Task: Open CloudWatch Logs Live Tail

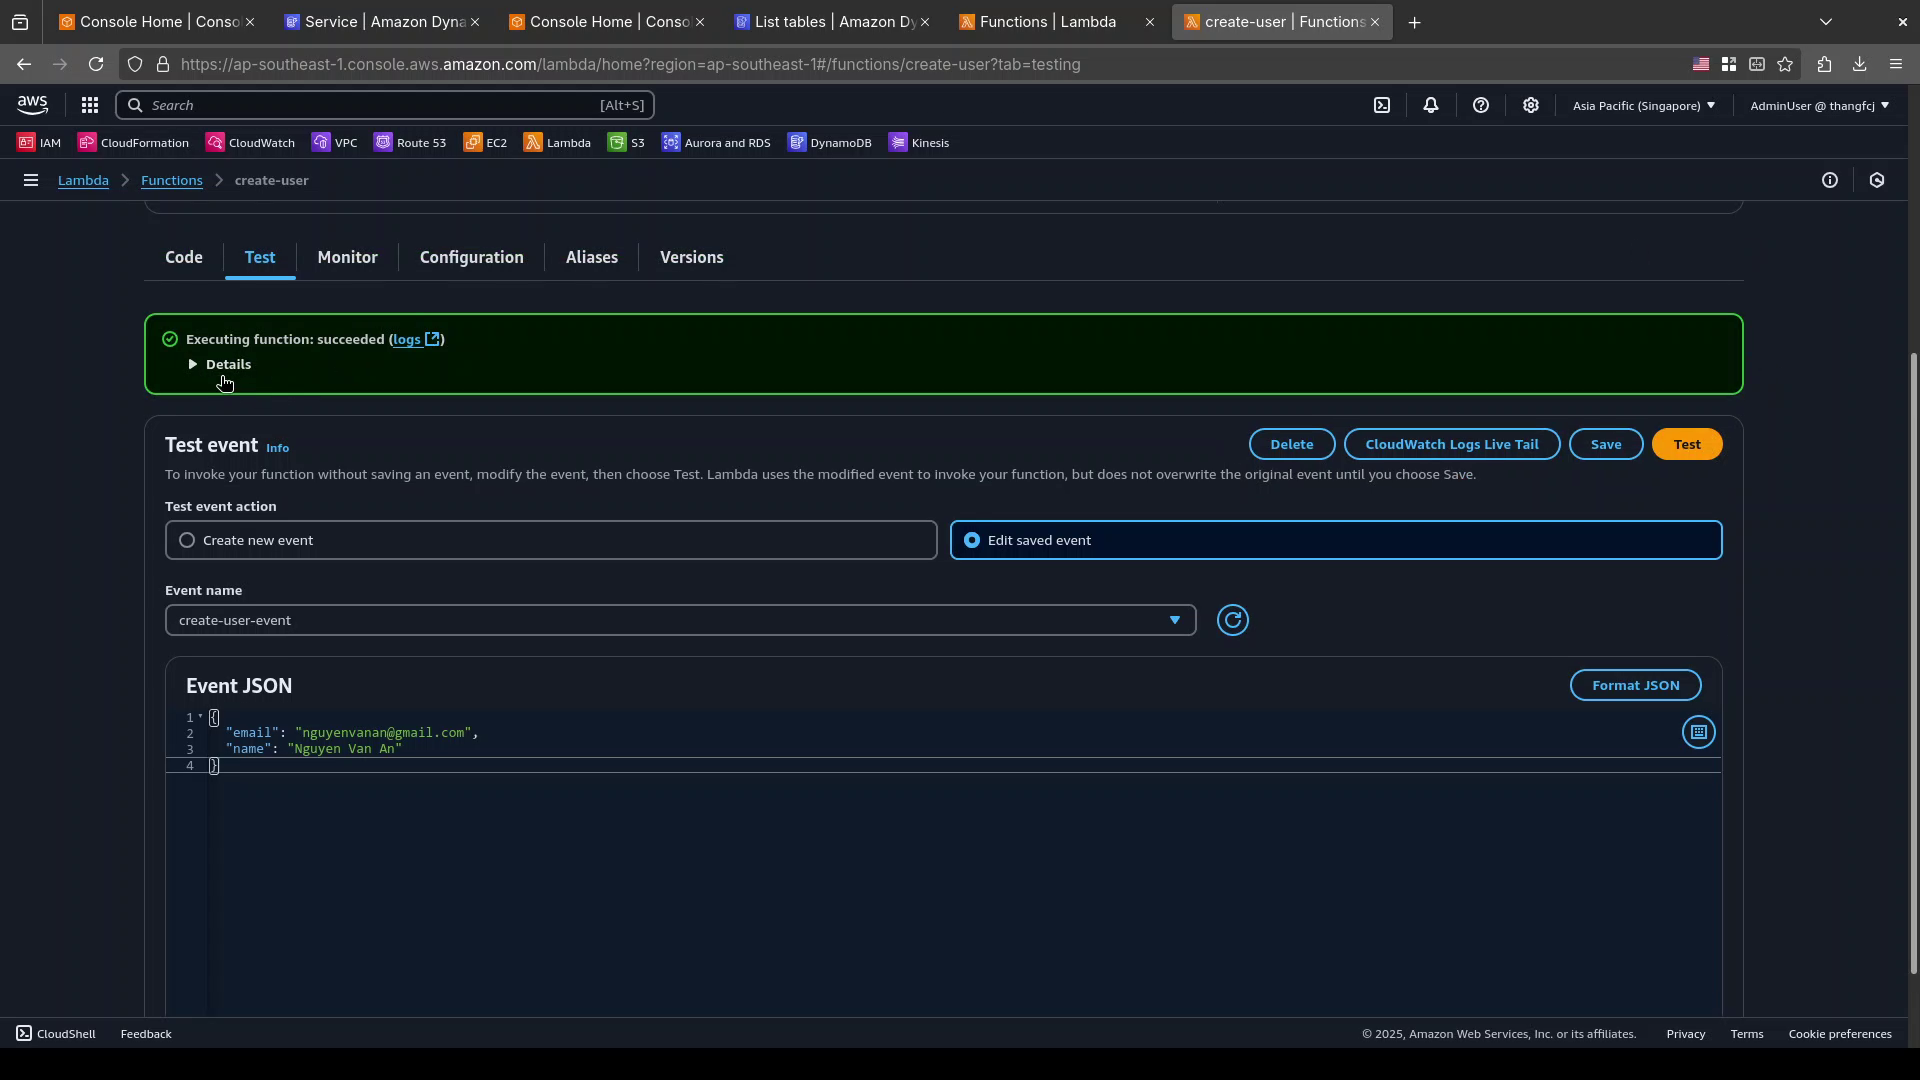Action: pos(1452,444)
